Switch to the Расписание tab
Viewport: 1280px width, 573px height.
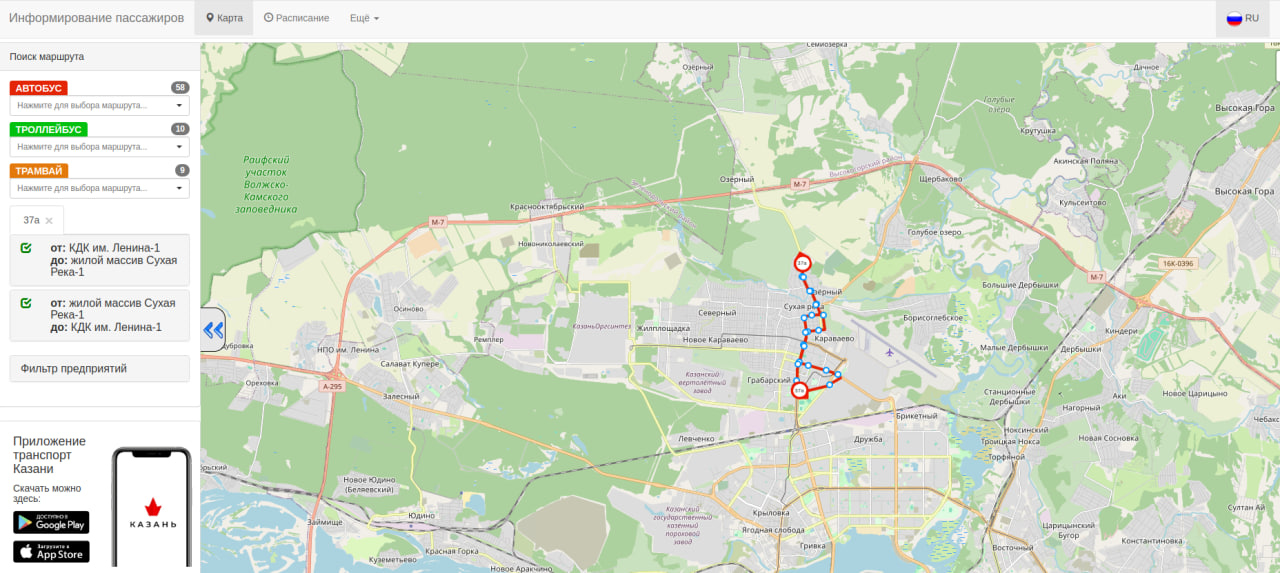coord(296,18)
